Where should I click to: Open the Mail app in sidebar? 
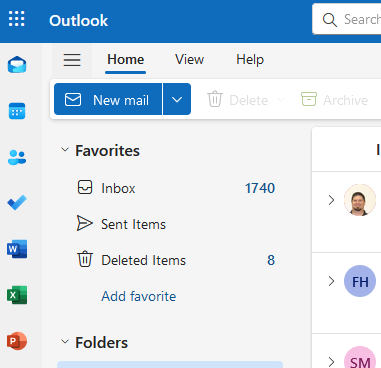(17, 64)
